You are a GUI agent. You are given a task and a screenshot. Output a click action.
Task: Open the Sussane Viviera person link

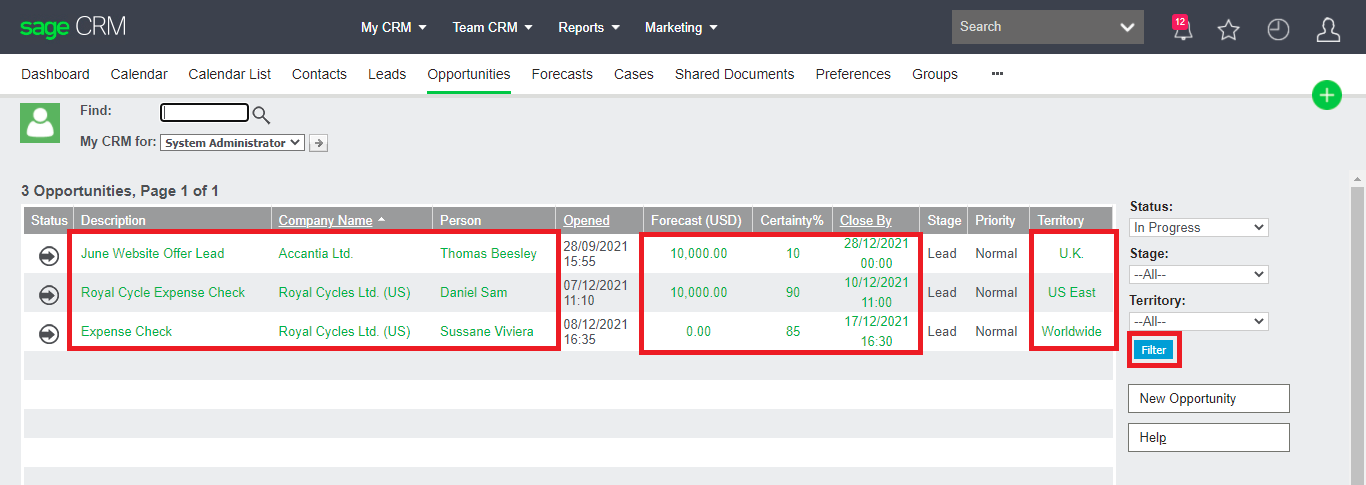pos(487,331)
